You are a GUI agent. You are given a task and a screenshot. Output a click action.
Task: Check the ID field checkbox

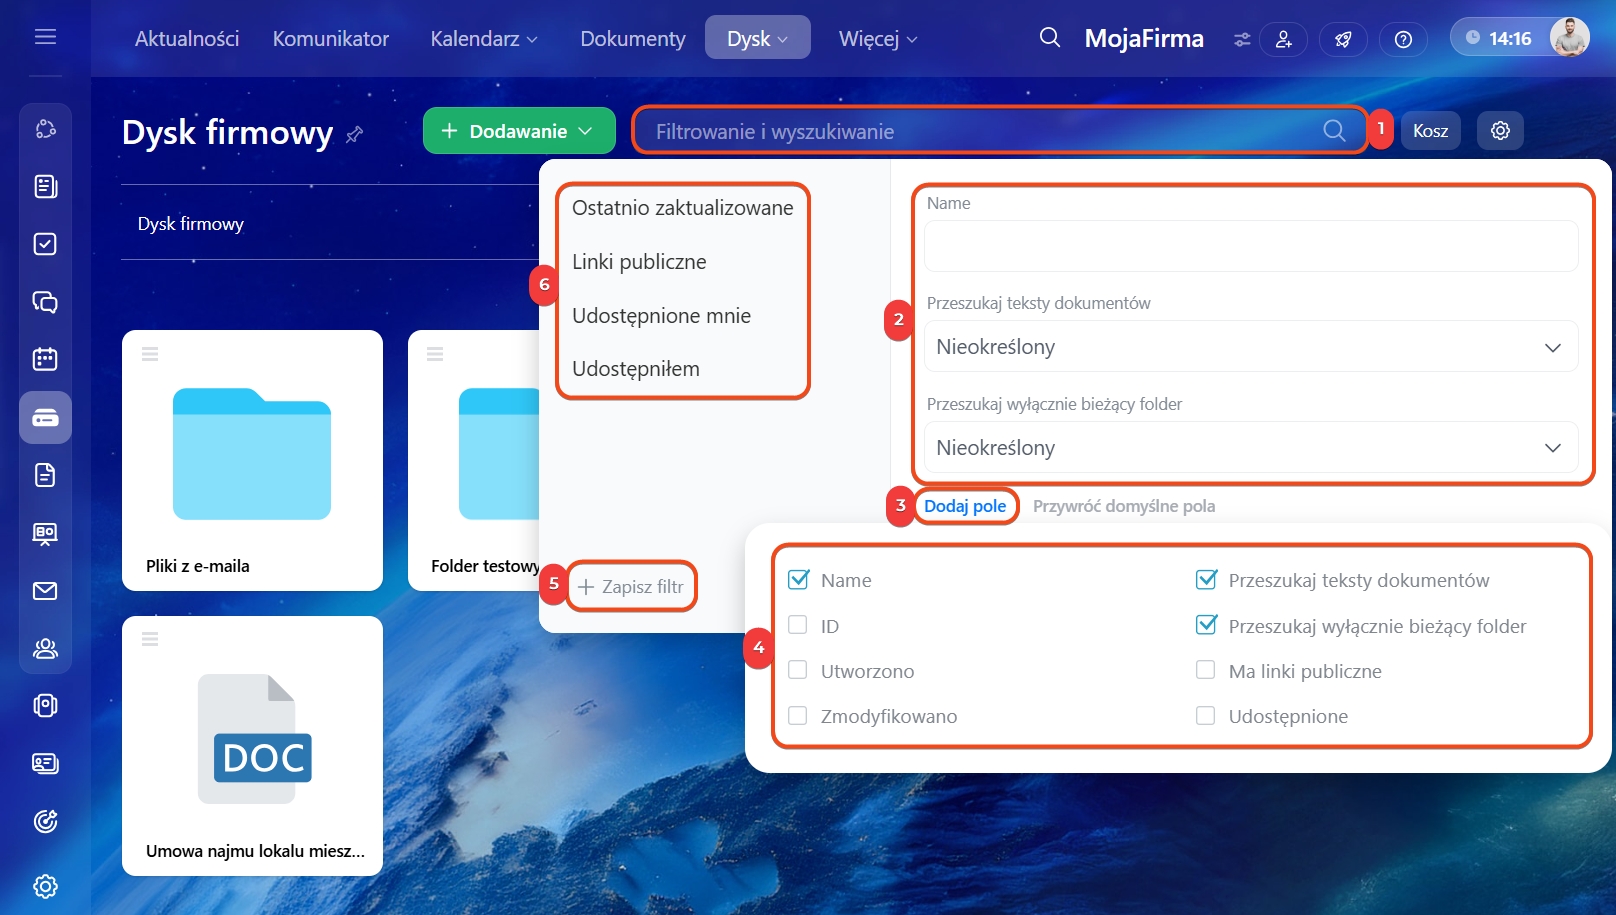tap(798, 625)
